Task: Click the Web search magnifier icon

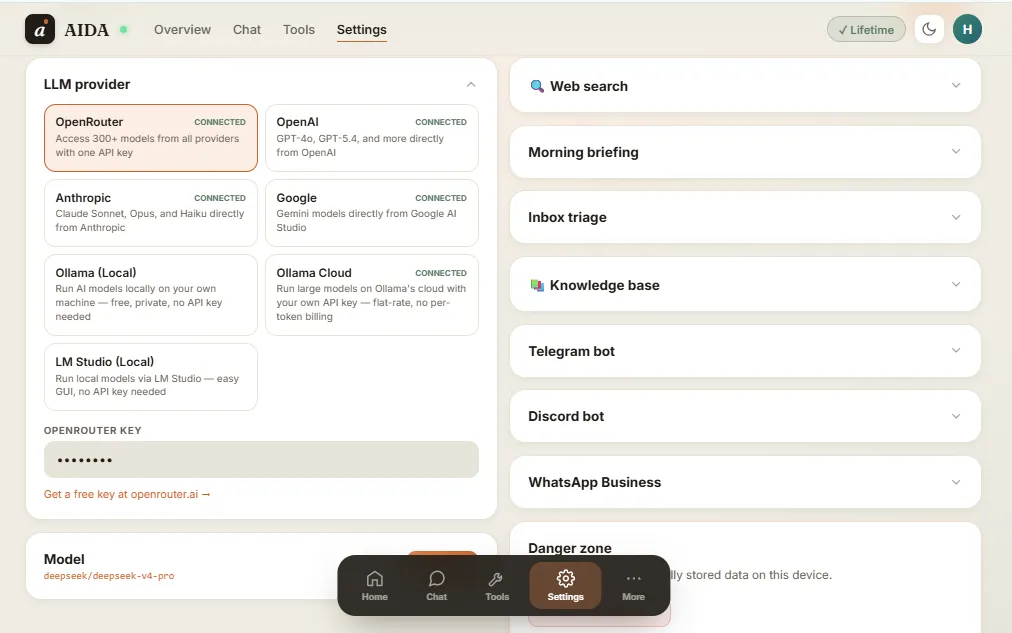Action: [x=536, y=86]
